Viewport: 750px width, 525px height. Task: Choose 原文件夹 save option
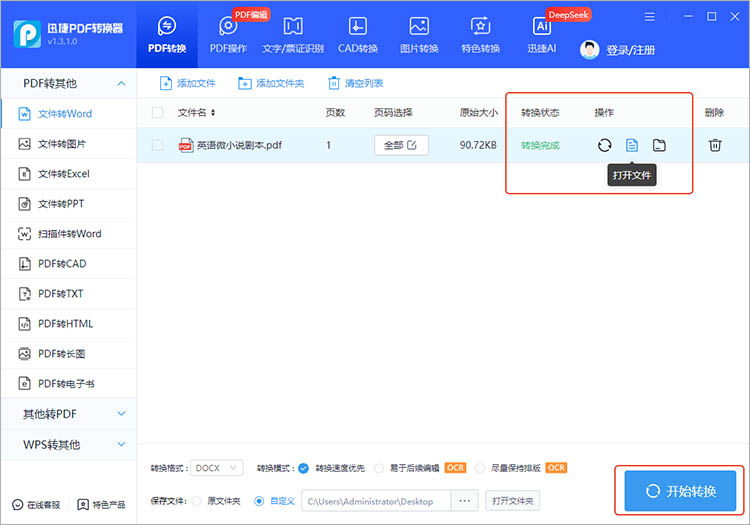(x=196, y=501)
